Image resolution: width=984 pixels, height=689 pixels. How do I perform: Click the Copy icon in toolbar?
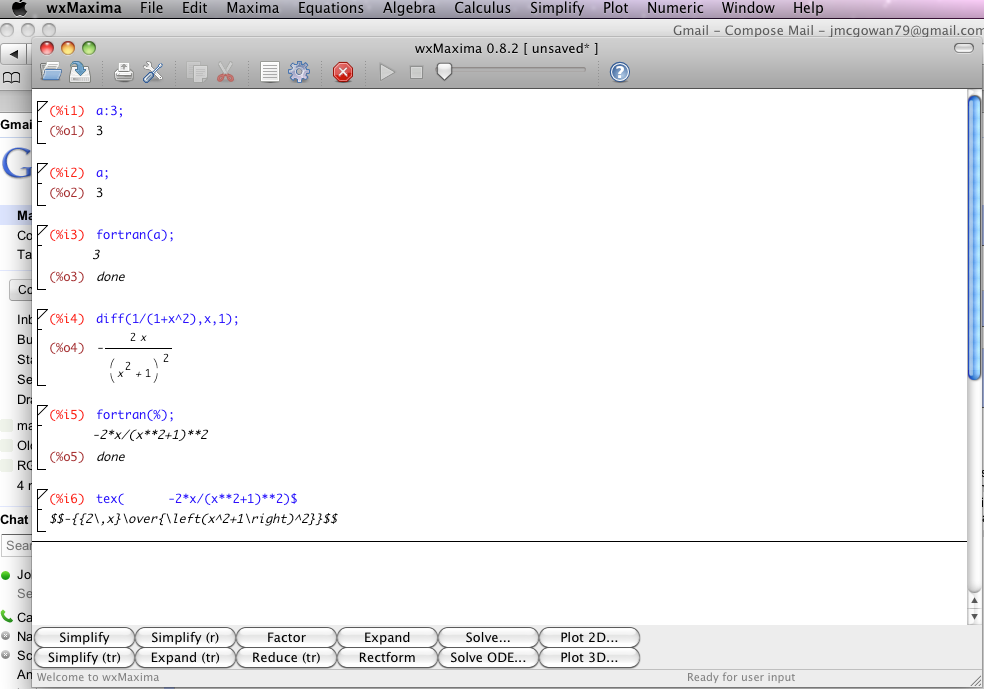pyautogui.click(x=197, y=72)
